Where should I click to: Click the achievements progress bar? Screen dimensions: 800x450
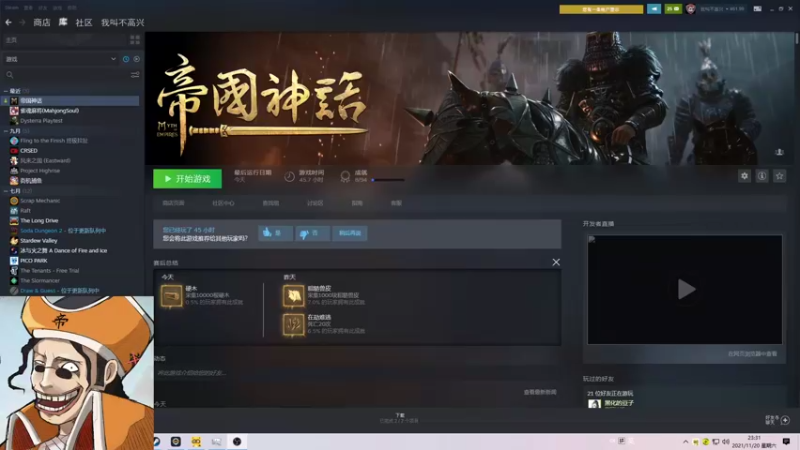388,180
